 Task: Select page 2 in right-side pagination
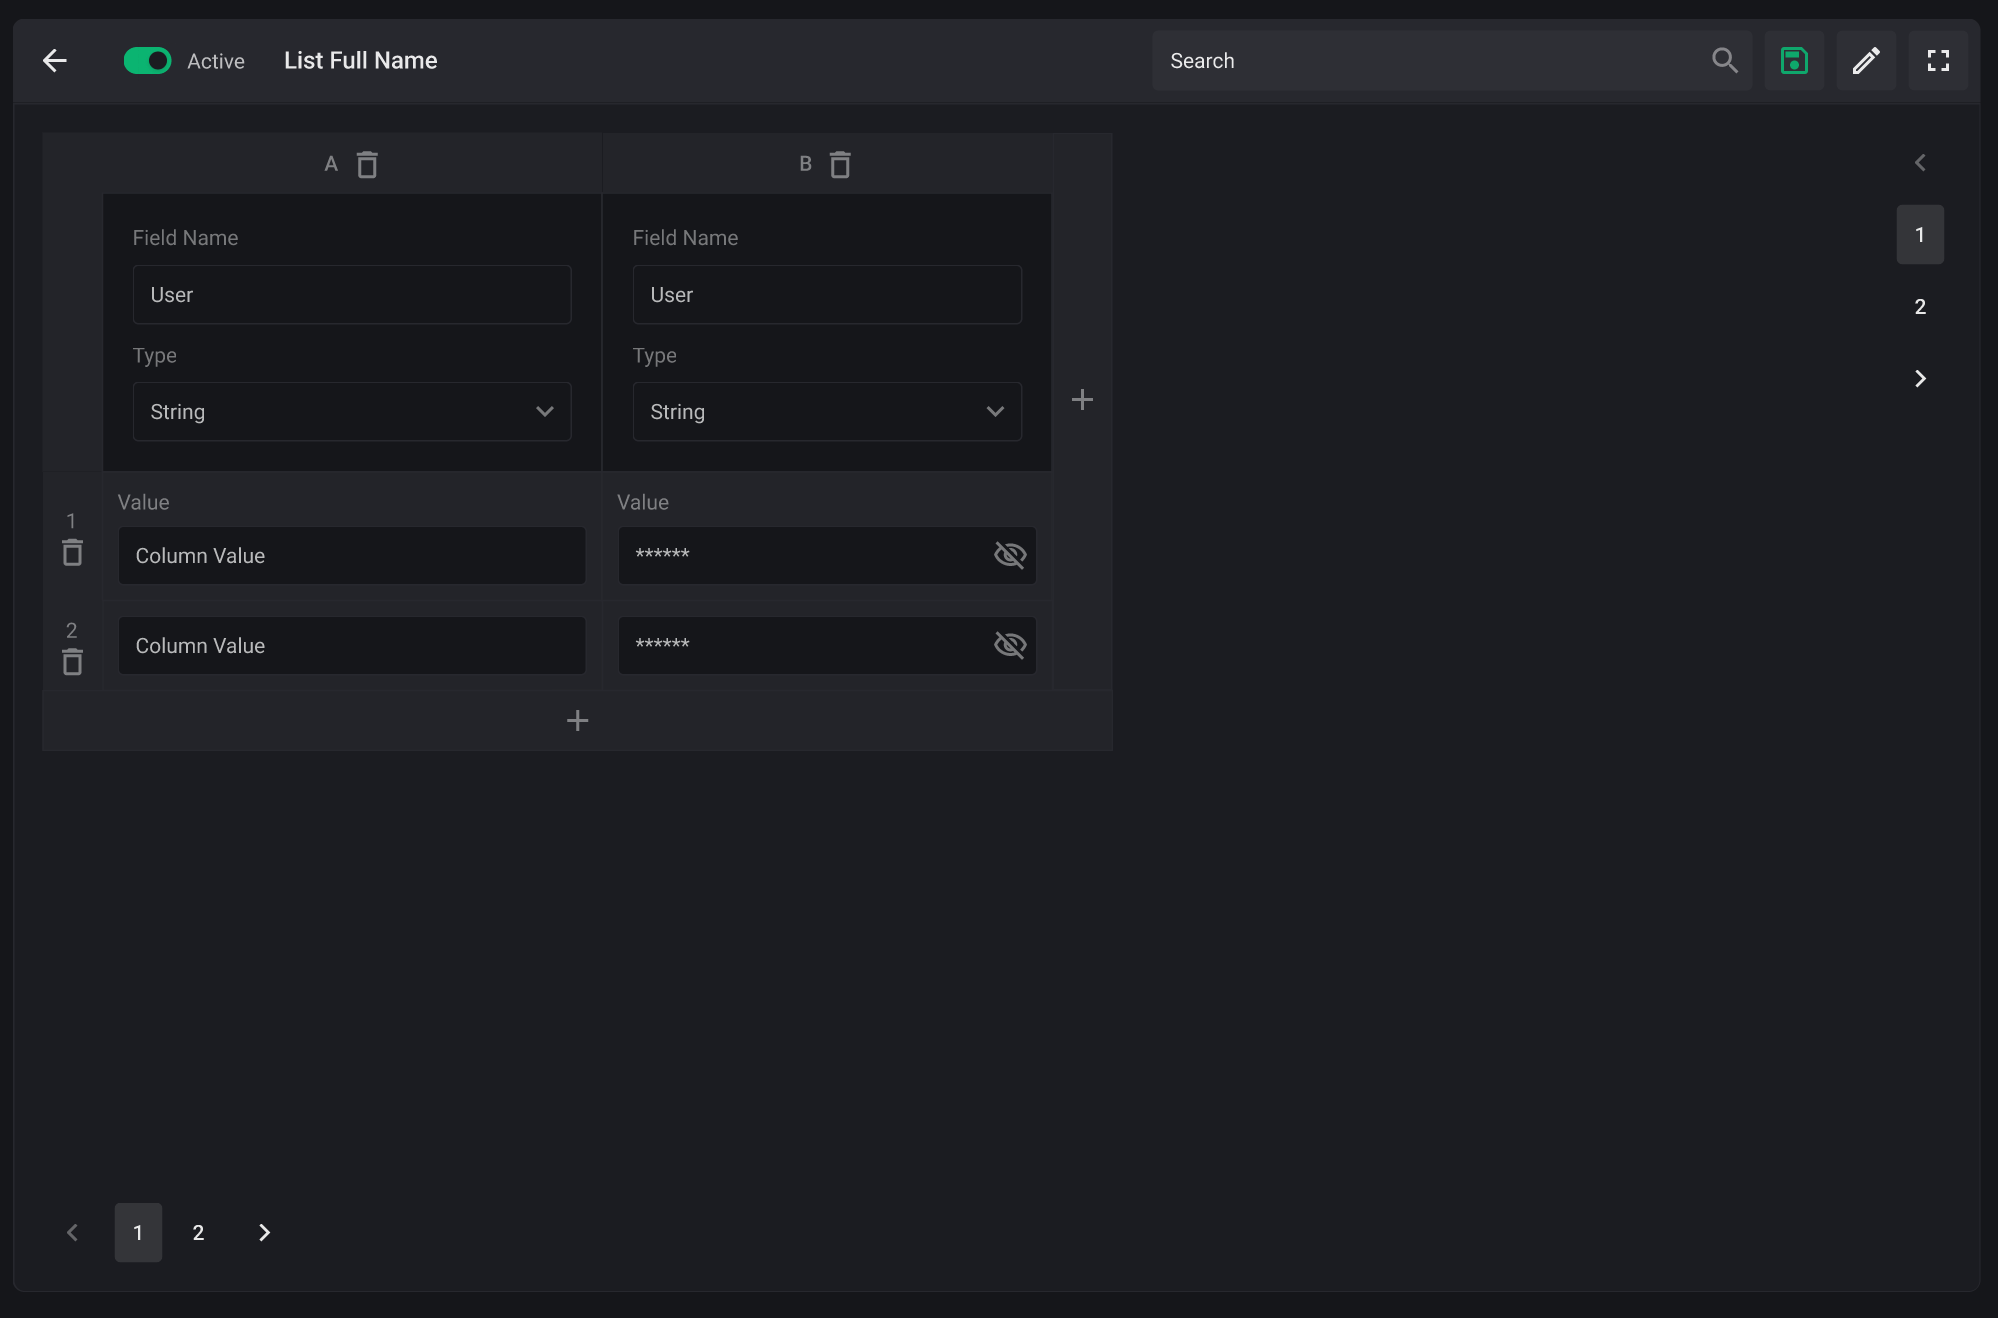click(1919, 307)
